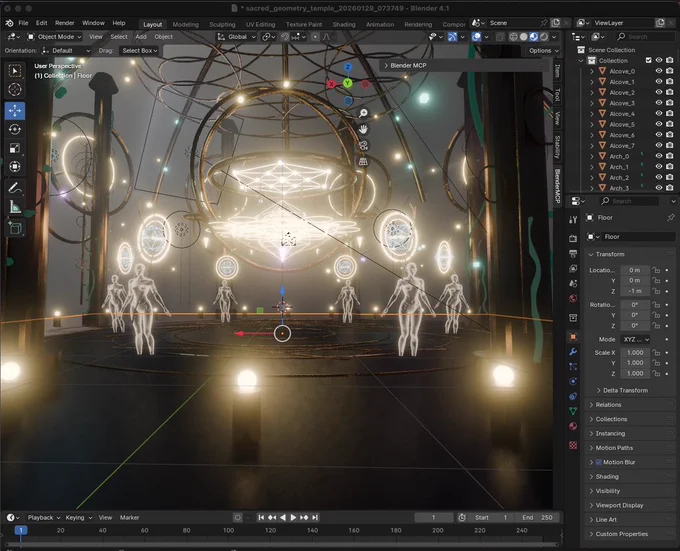The height and width of the screenshot is (551, 680).
Task: Jump to the animation start frame
Action: pos(261,517)
